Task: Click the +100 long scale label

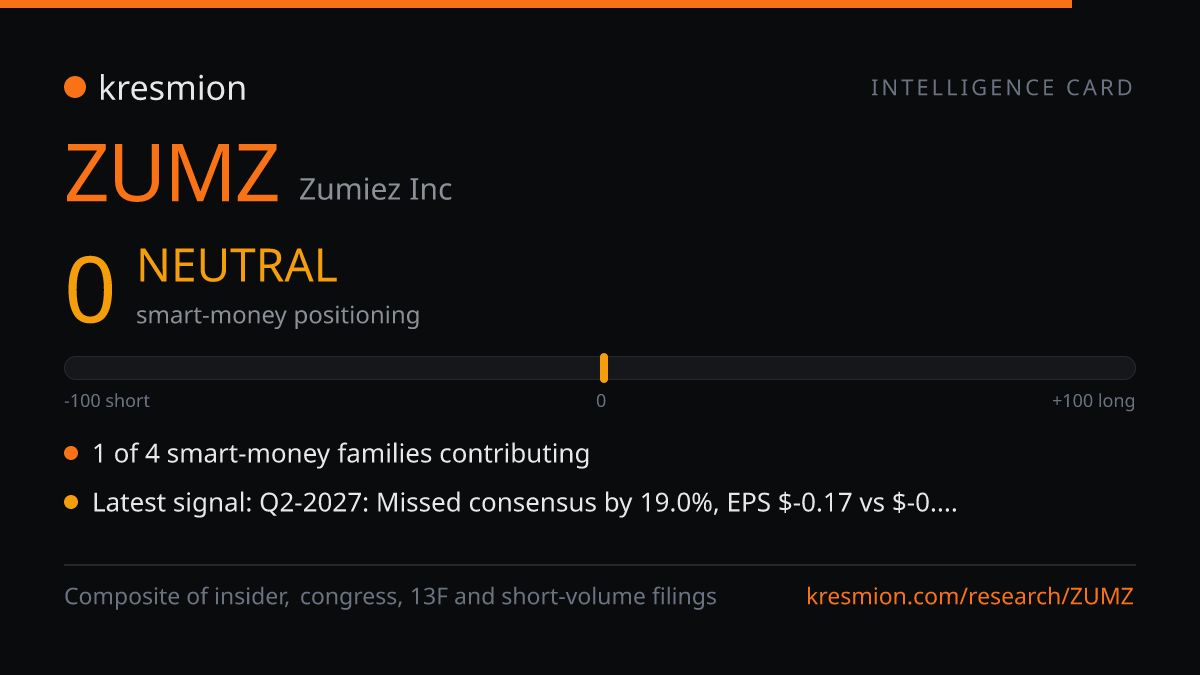Action: coord(1093,401)
